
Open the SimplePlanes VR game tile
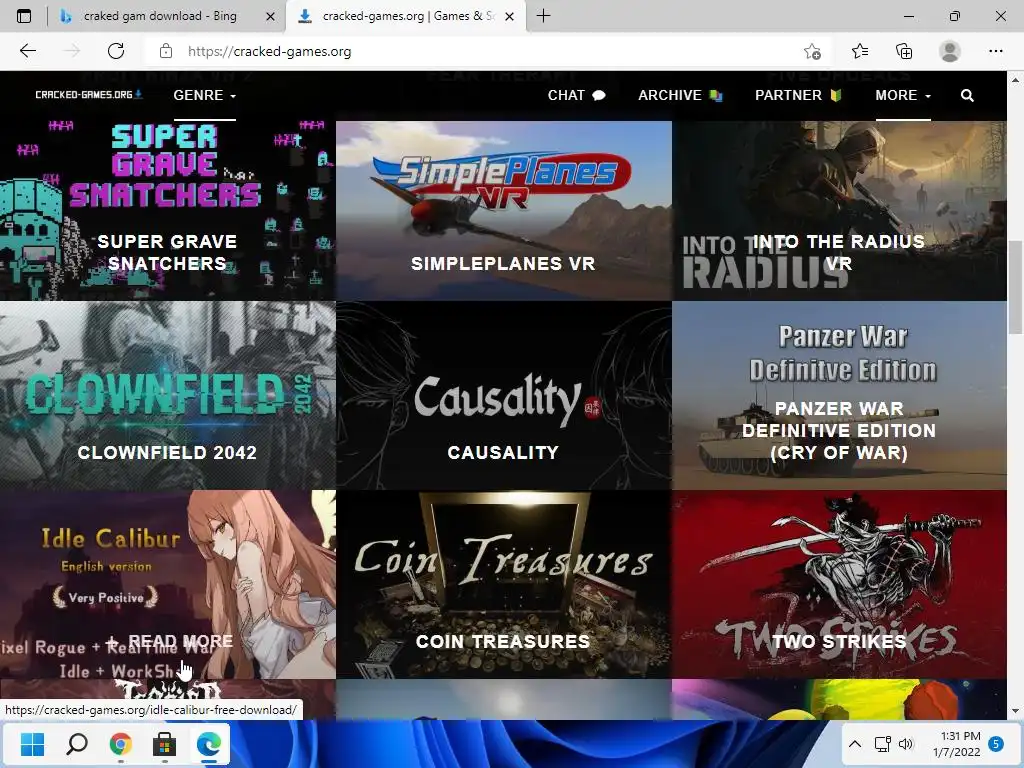504,211
